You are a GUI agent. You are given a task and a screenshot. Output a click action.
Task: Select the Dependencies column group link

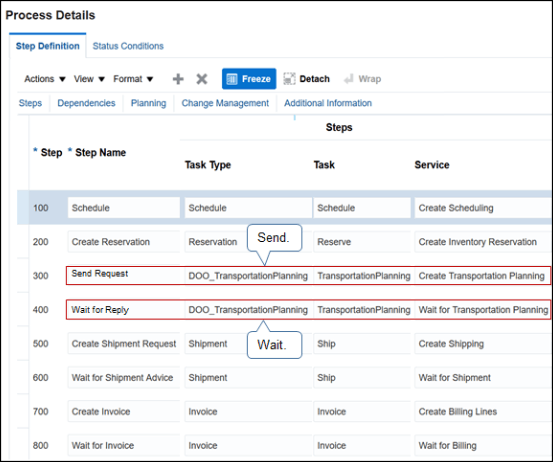click(86, 103)
